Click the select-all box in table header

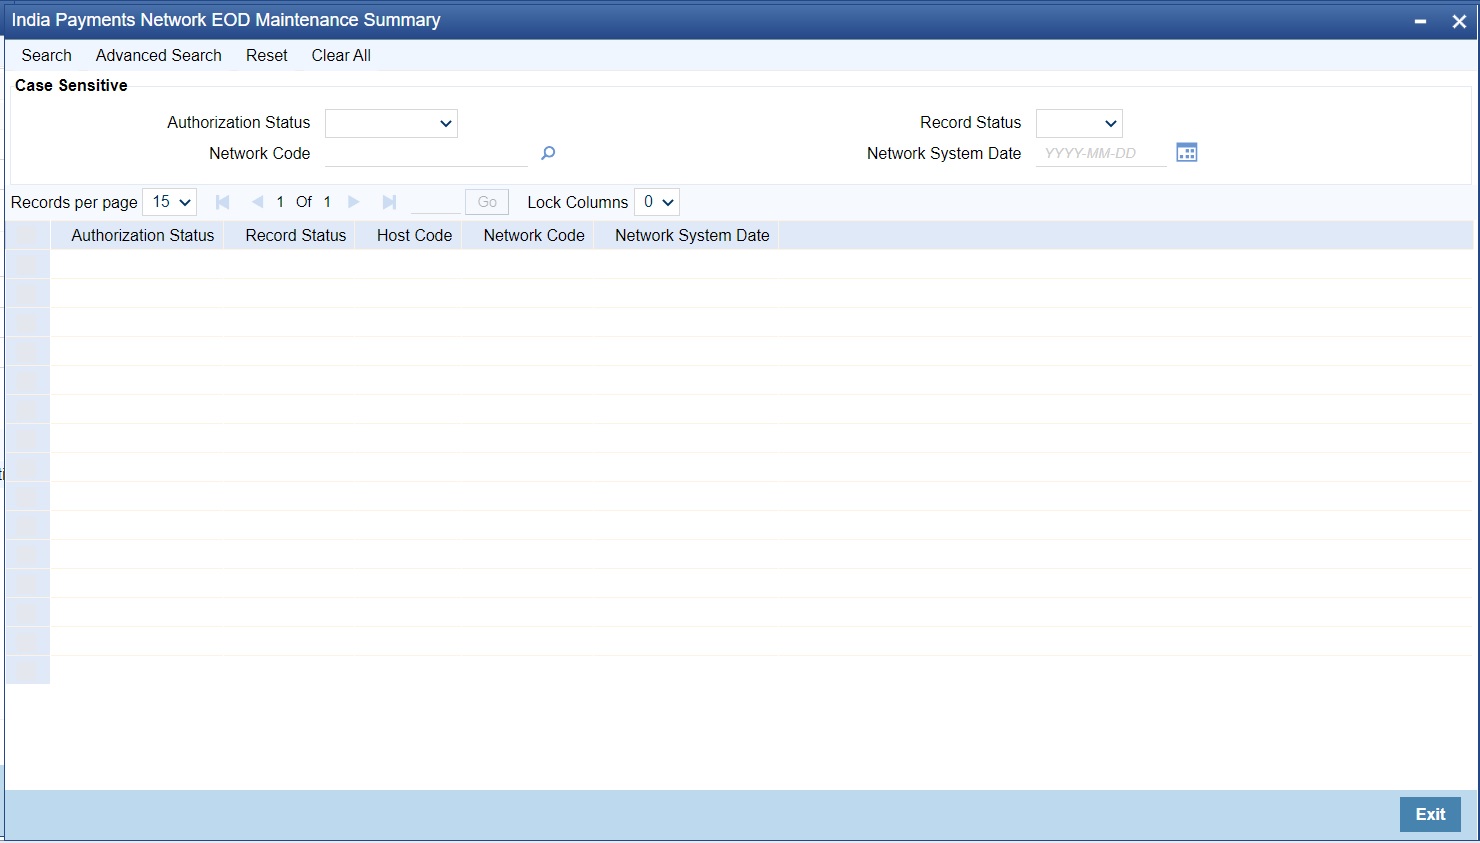(28, 235)
